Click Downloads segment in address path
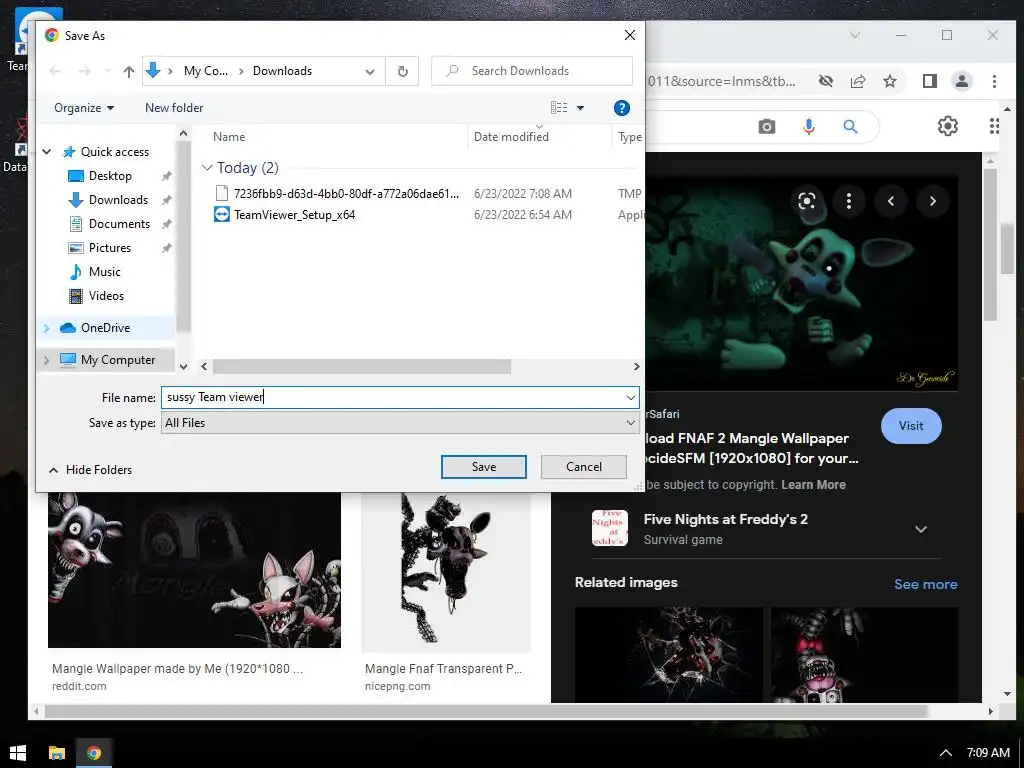Screen dimensions: 1024x768 click(x=282, y=71)
